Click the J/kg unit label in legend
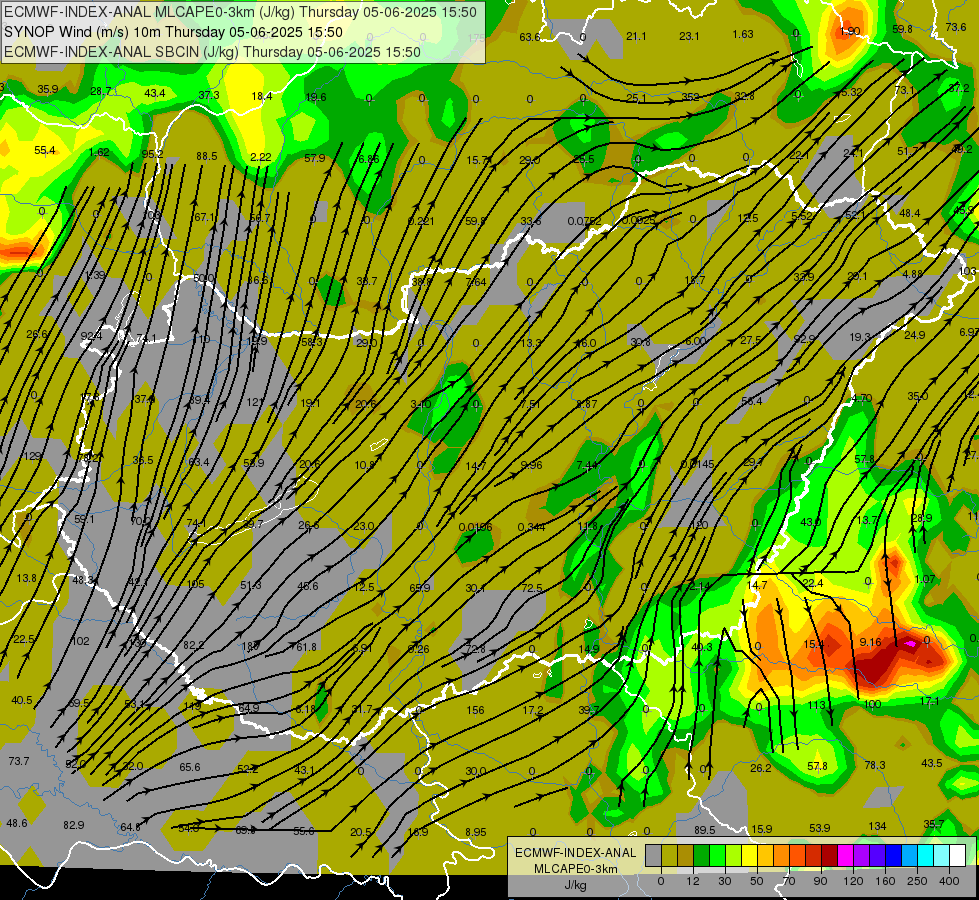The height and width of the screenshot is (900, 979). 575,885
